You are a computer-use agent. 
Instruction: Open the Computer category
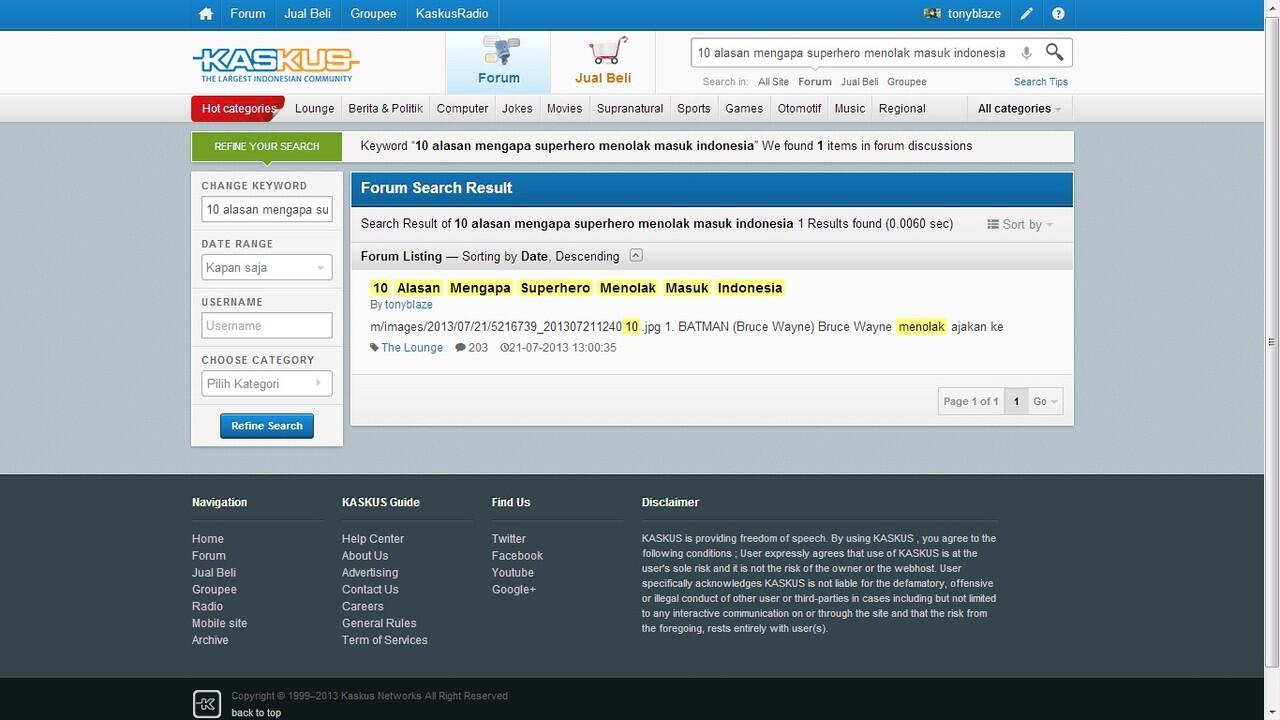point(462,108)
